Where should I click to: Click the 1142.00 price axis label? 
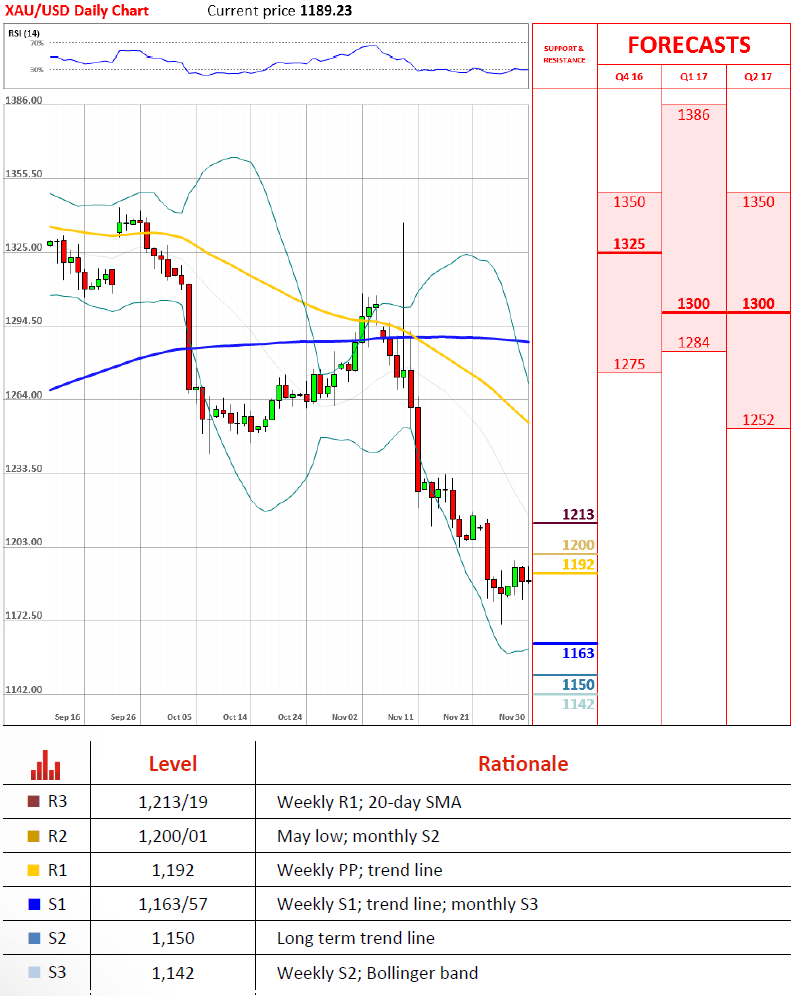pos(24,689)
